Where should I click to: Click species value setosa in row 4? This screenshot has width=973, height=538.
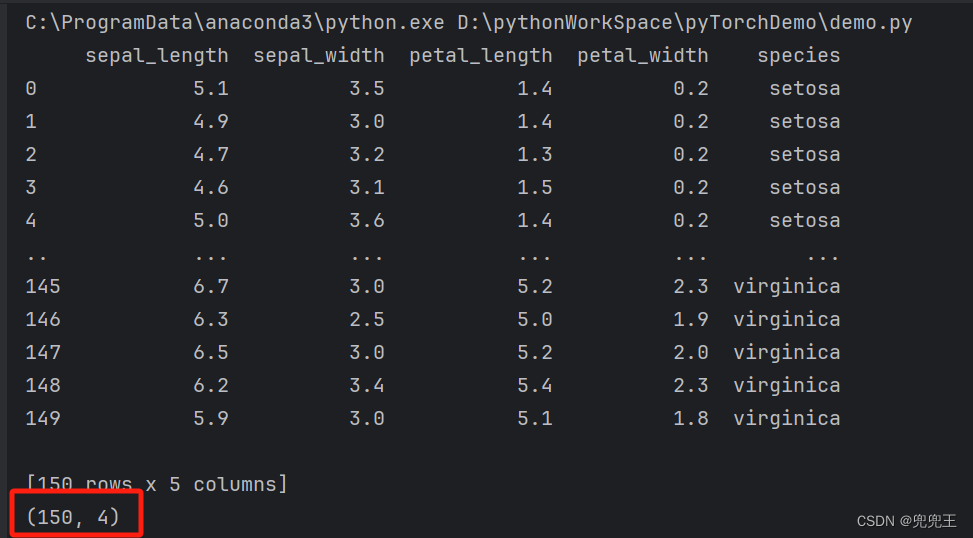pyautogui.click(x=805, y=220)
